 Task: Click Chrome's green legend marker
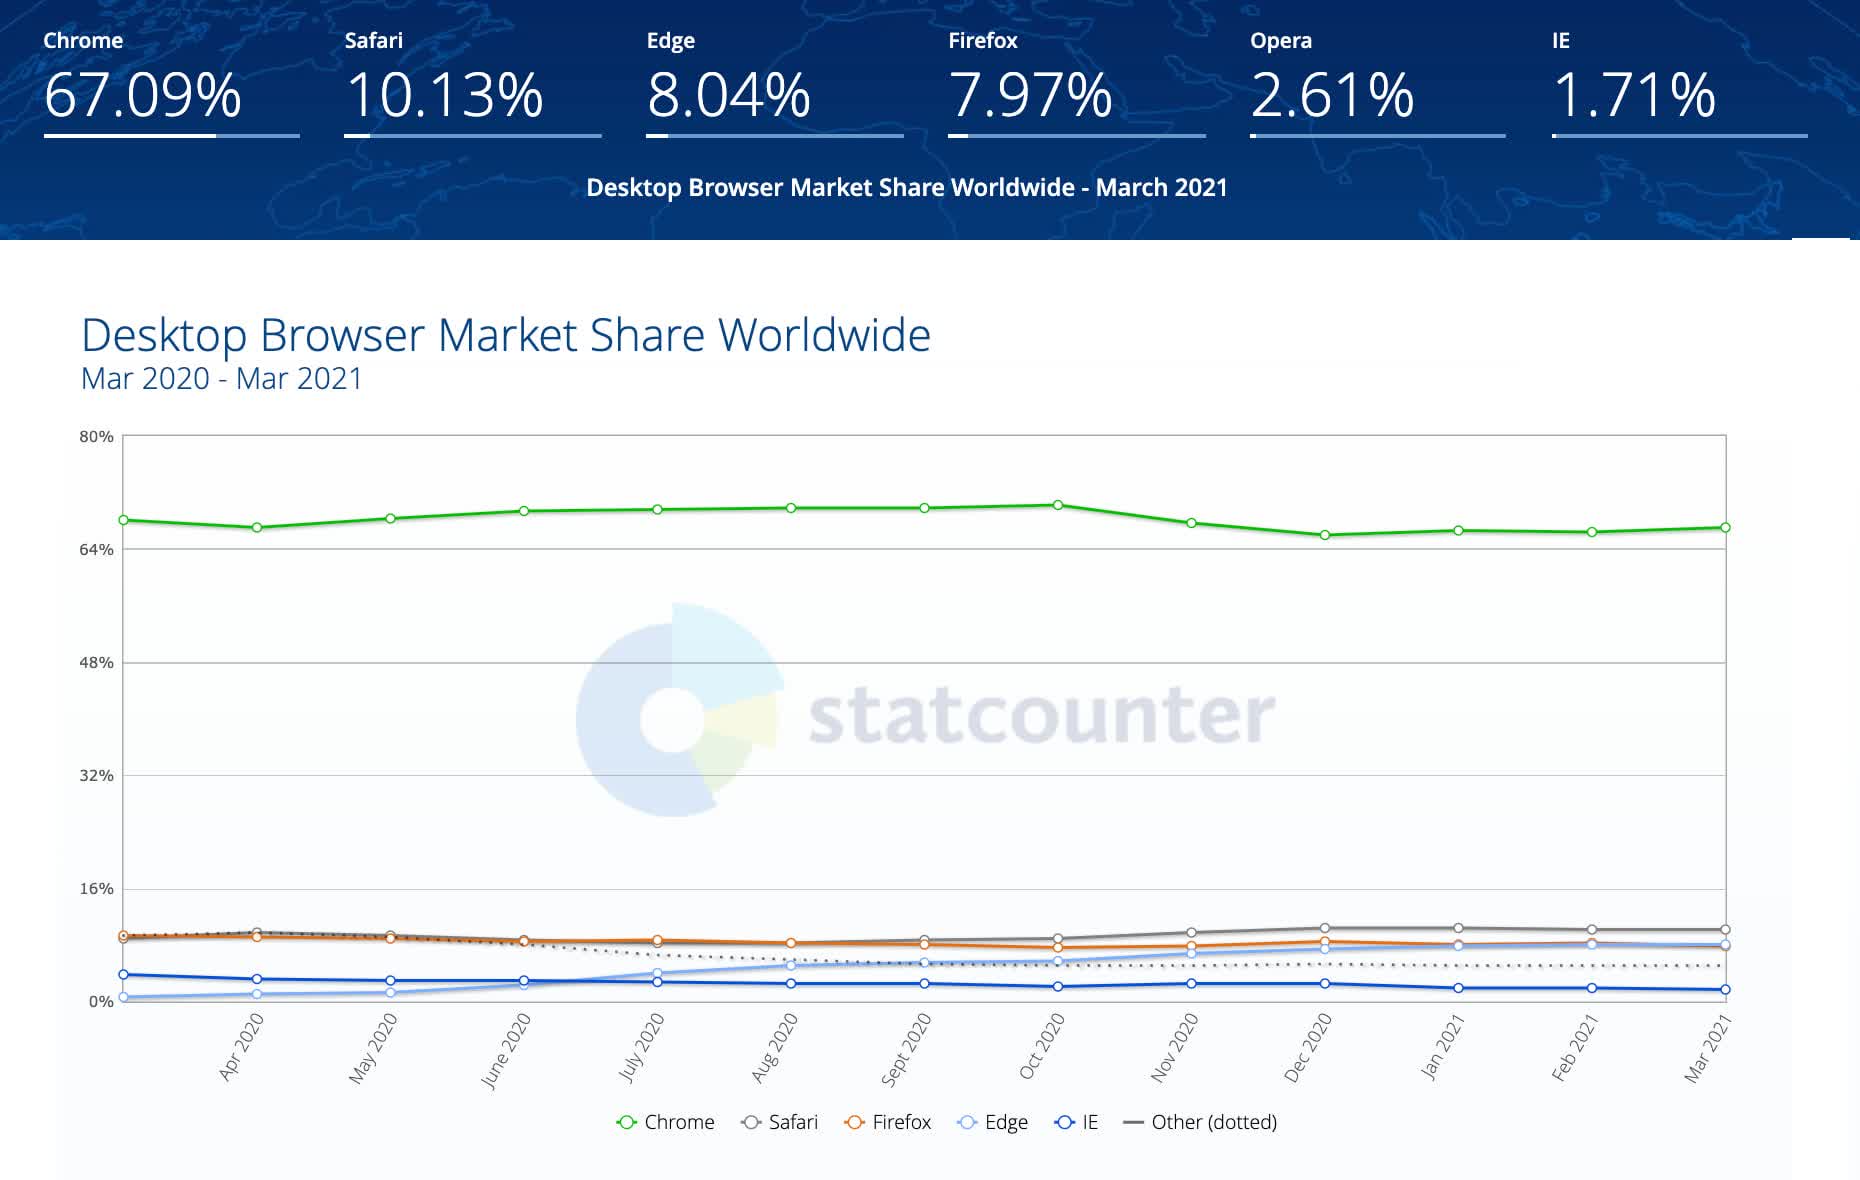627,1123
